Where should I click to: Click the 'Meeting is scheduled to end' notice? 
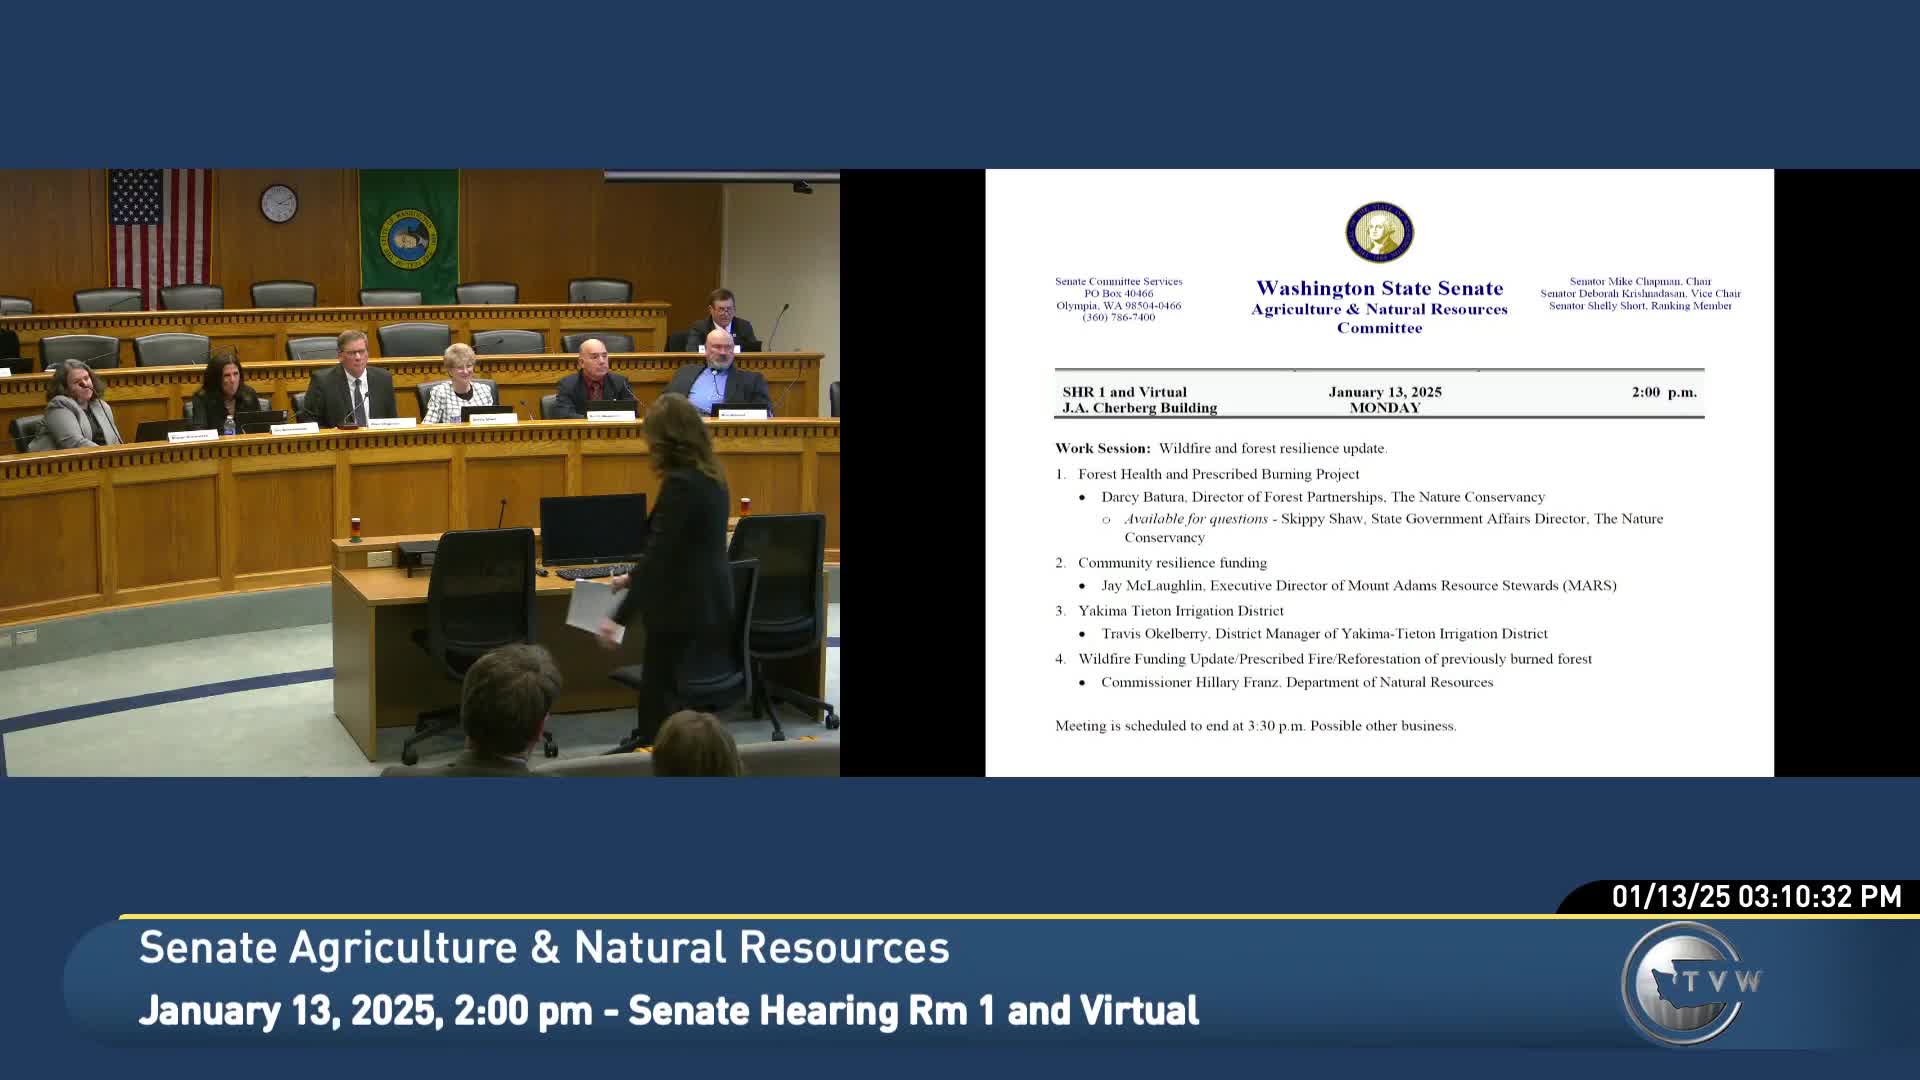(x=1255, y=726)
